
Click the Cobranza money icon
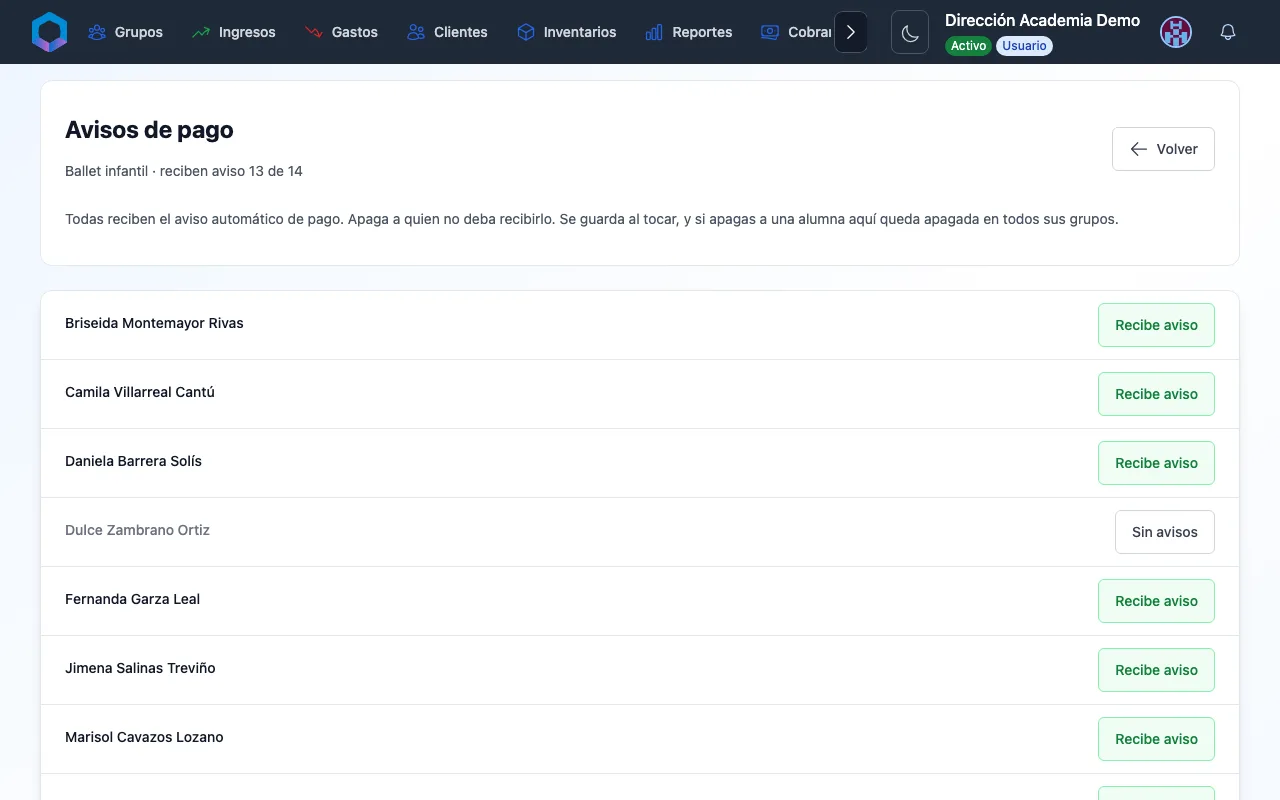[x=770, y=32]
